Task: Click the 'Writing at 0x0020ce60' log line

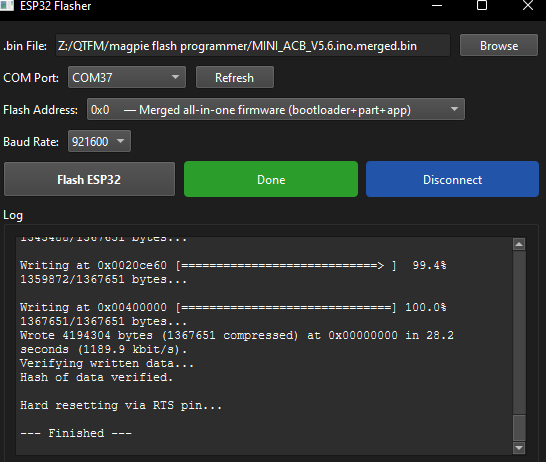Action: 233,265
